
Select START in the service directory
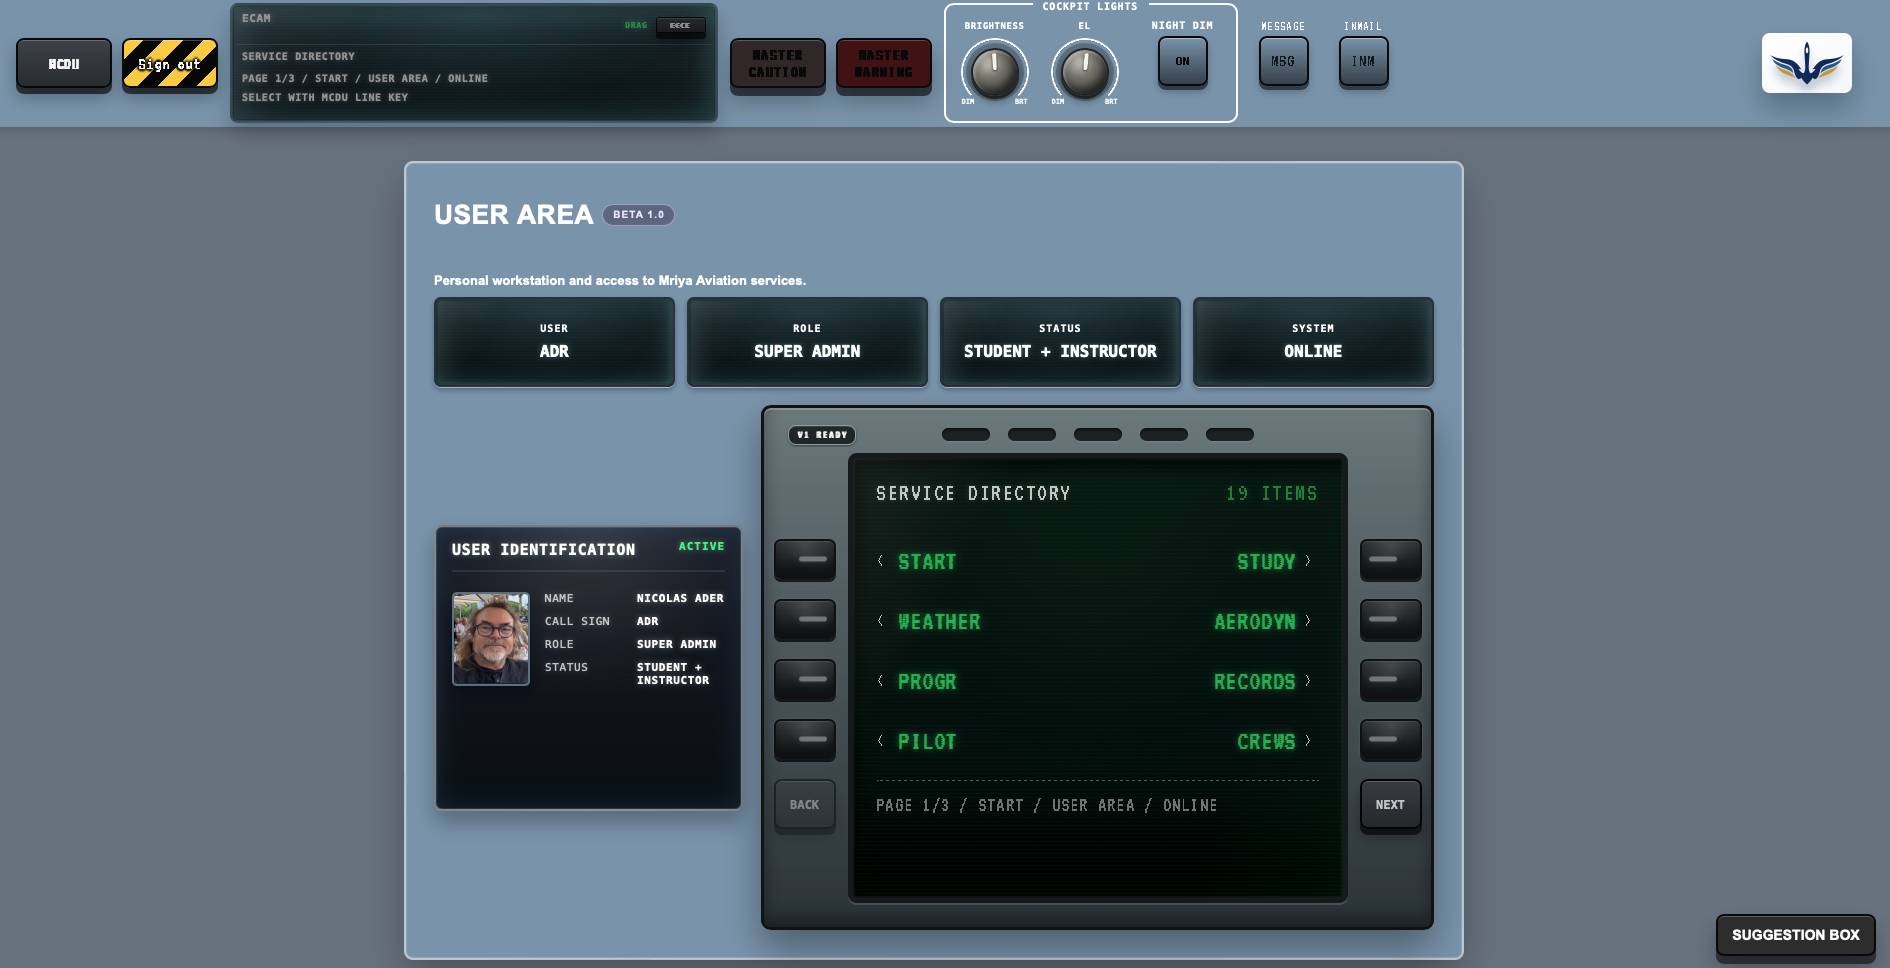[x=927, y=562]
